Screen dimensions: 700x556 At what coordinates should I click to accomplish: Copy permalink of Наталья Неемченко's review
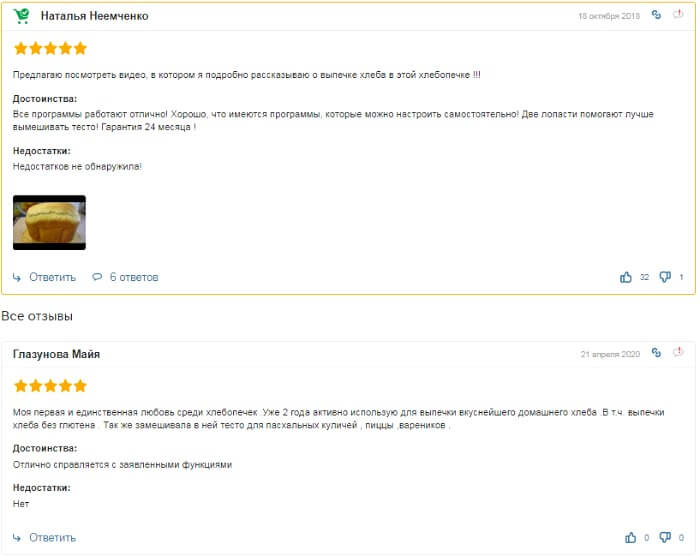(x=656, y=15)
